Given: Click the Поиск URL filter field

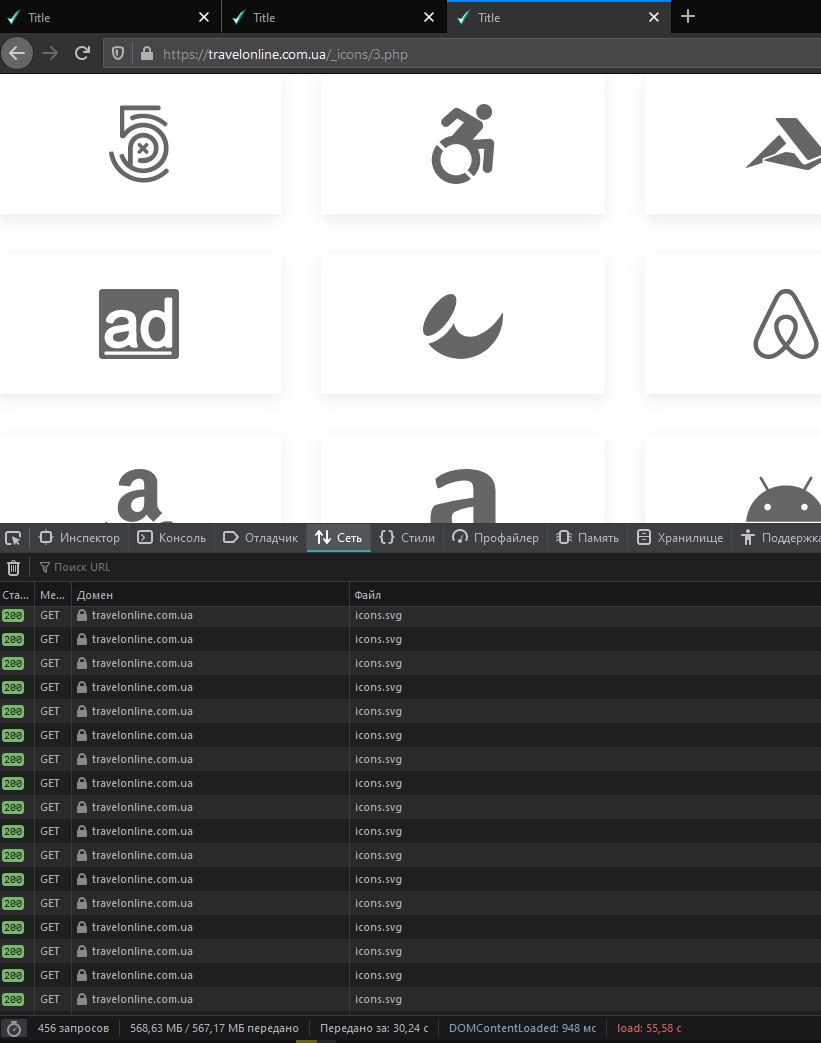Looking at the screenshot, I should click(x=426, y=567).
